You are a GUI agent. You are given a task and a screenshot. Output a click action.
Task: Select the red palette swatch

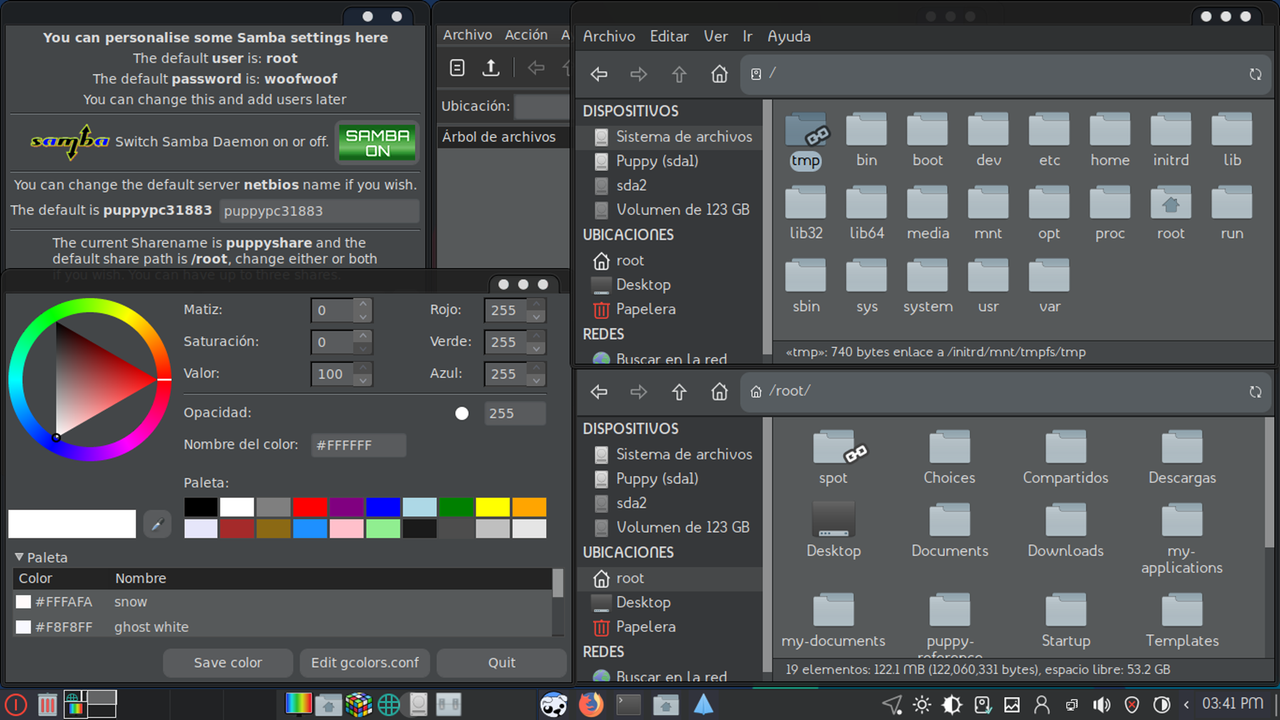pyautogui.click(x=310, y=507)
